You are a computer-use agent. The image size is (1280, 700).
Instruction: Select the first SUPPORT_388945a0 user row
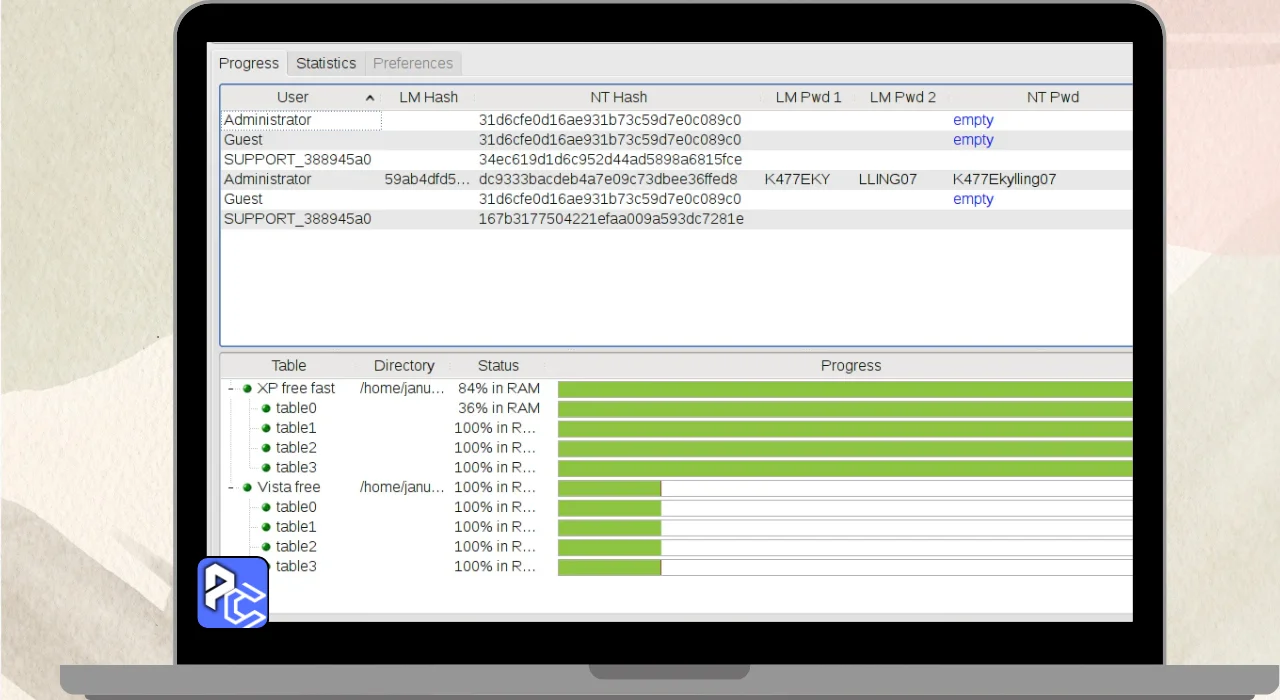pyautogui.click(x=298, y=159)
